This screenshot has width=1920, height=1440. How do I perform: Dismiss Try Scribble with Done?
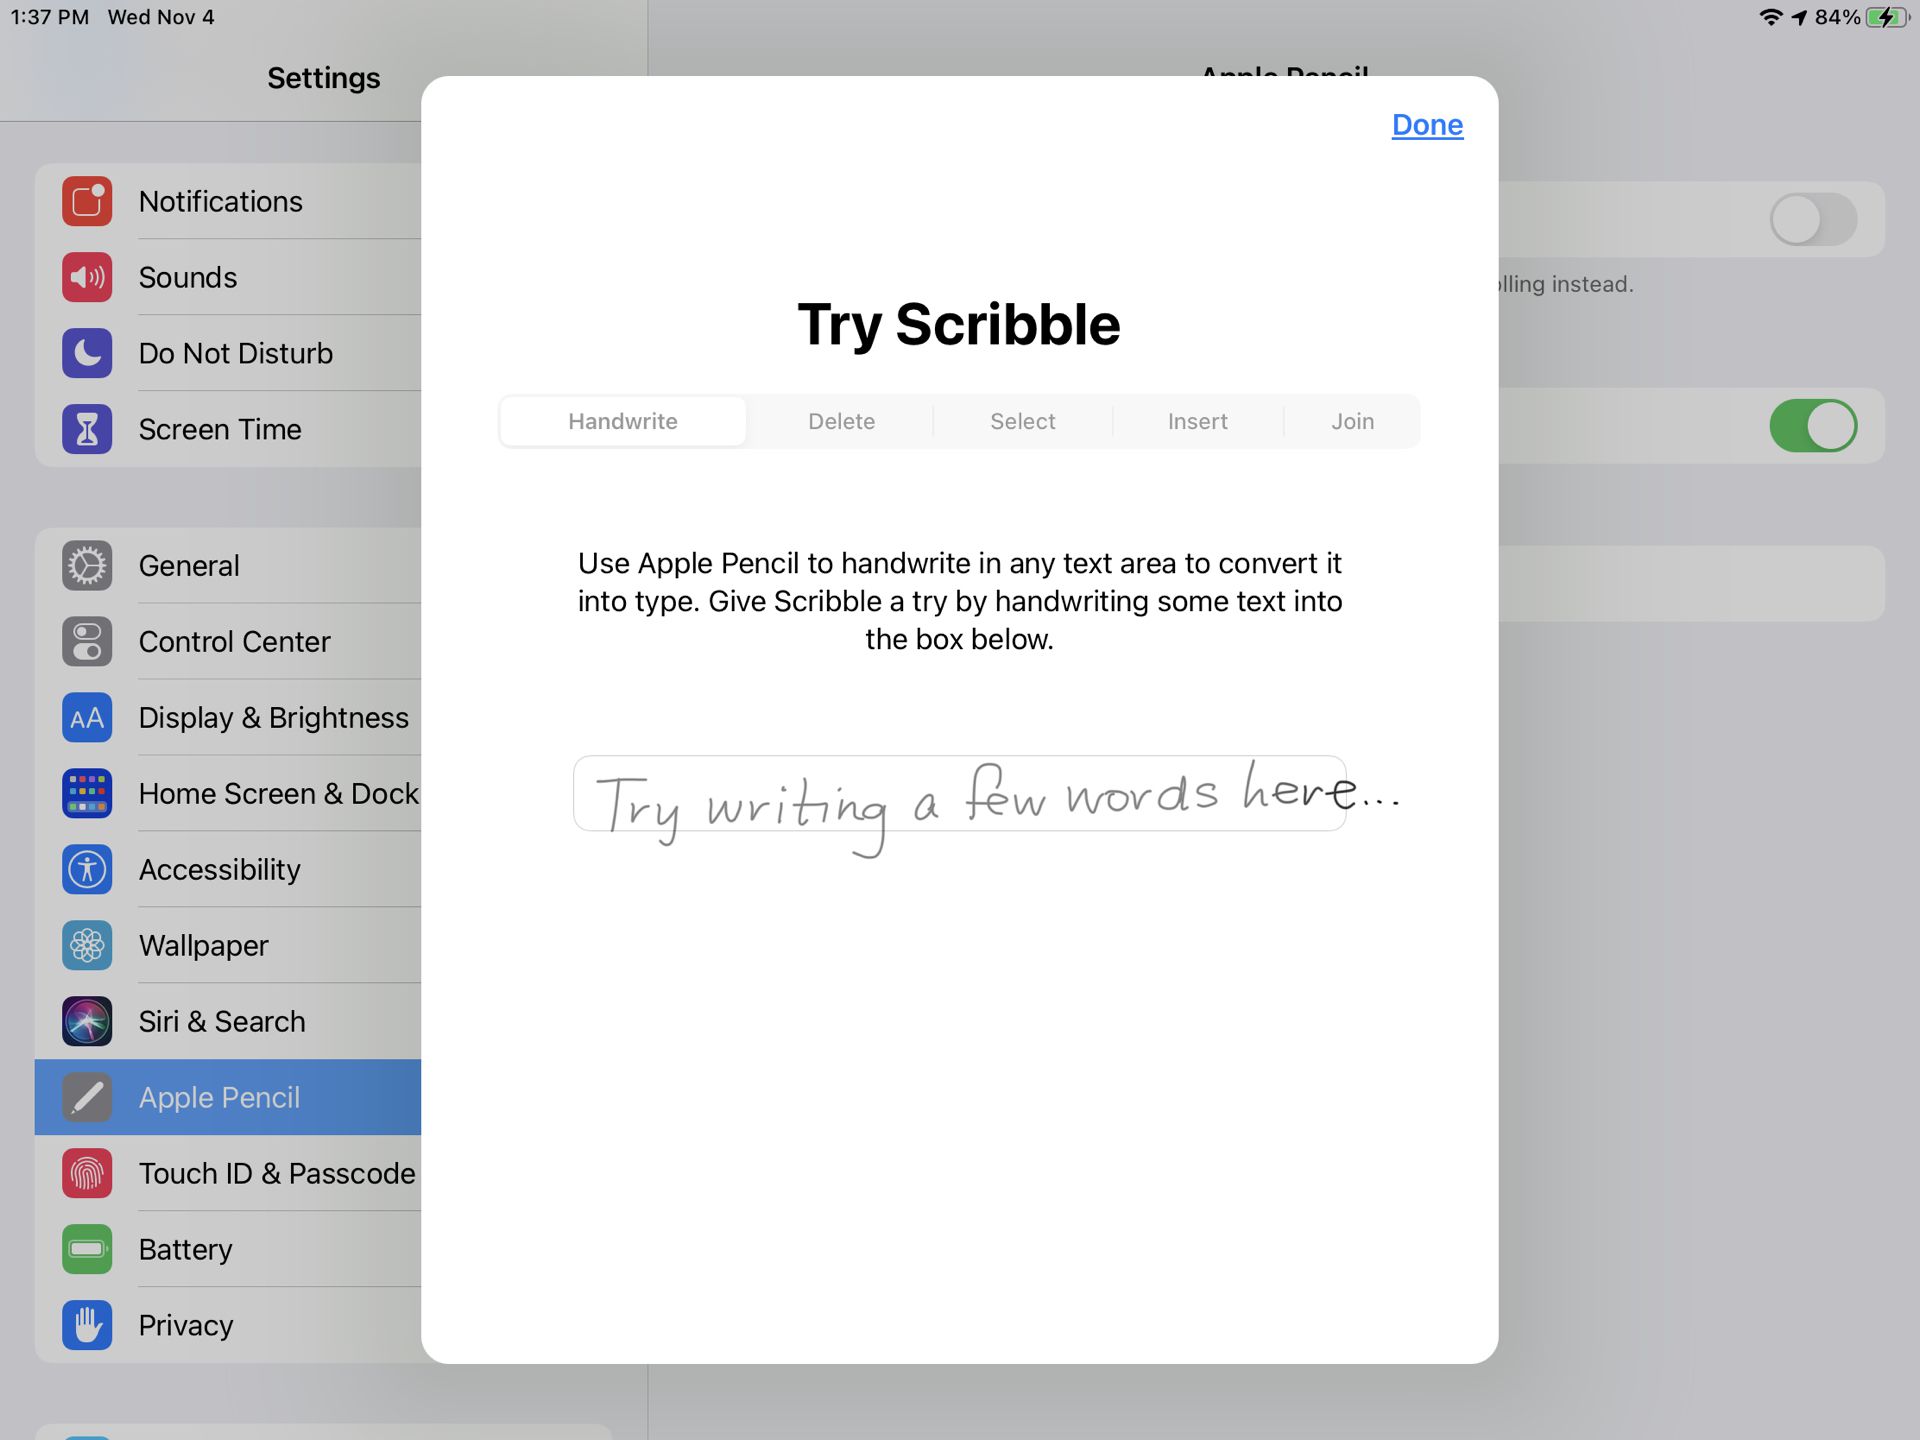click(x=1427, y=125)
